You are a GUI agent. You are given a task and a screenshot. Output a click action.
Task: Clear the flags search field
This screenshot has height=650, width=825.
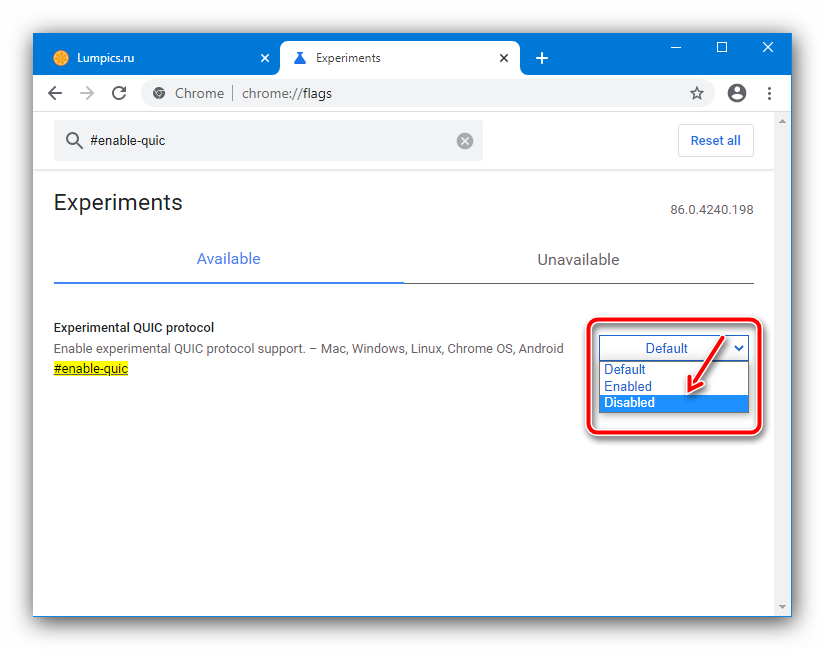(465, 141)
